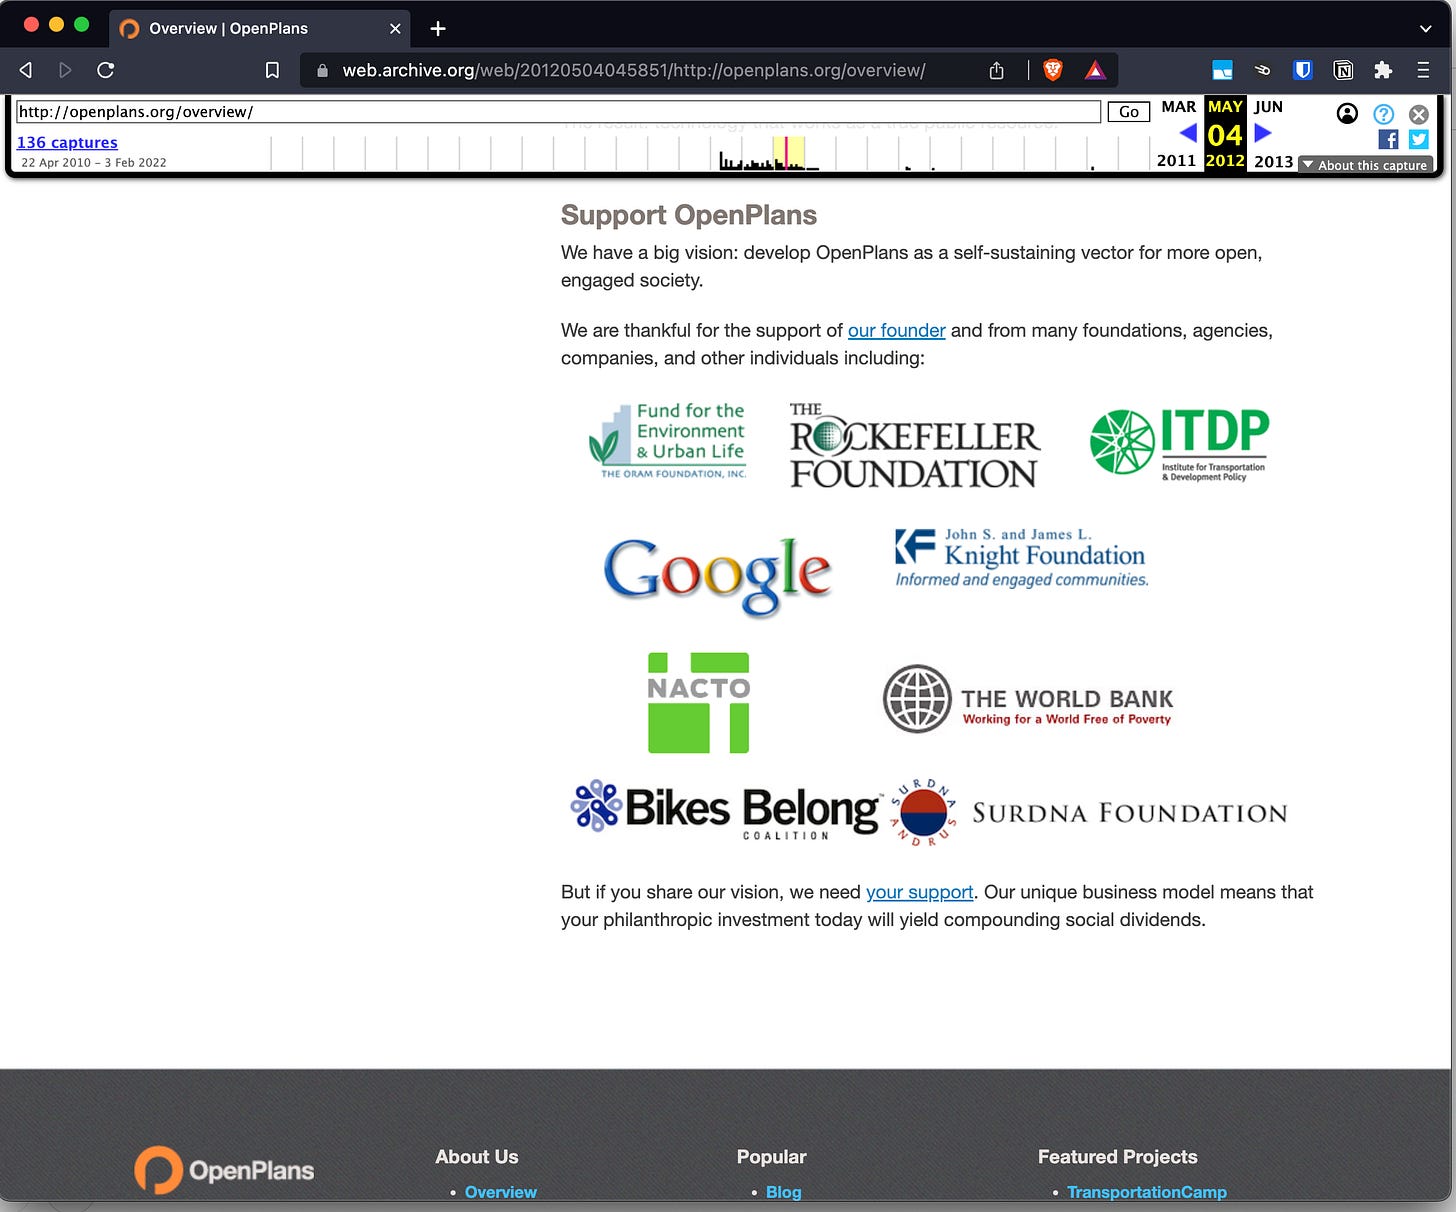Open the Brave Rewards triangle icon
The image size is (1456, 1212).
(1095, 70)
